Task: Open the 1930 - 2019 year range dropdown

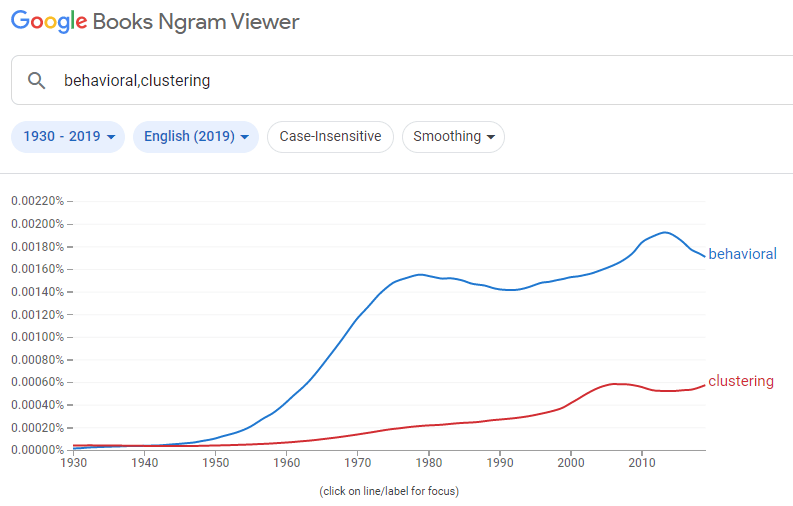Action: click(x=68, y=137)
